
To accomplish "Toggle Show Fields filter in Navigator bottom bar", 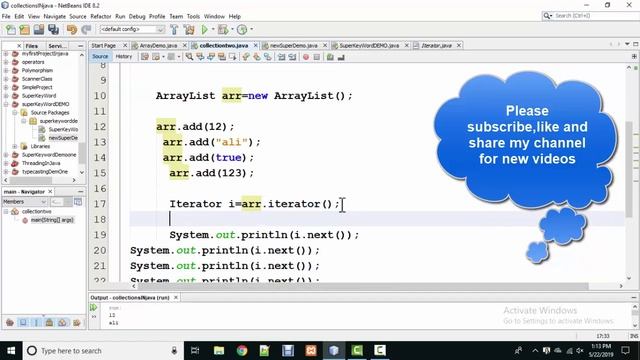I will tap(23, 322).
